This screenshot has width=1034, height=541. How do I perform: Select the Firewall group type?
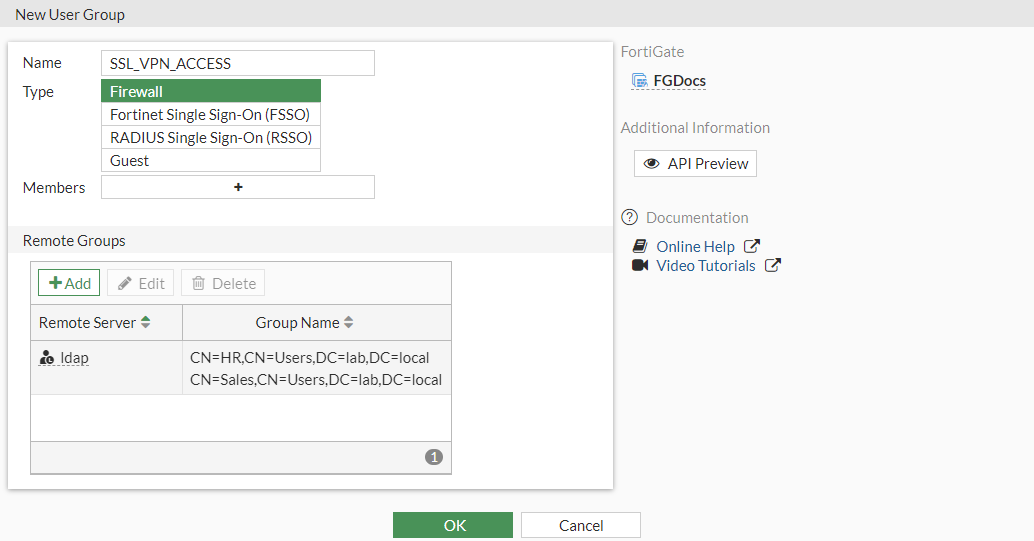tap(211, 91)
